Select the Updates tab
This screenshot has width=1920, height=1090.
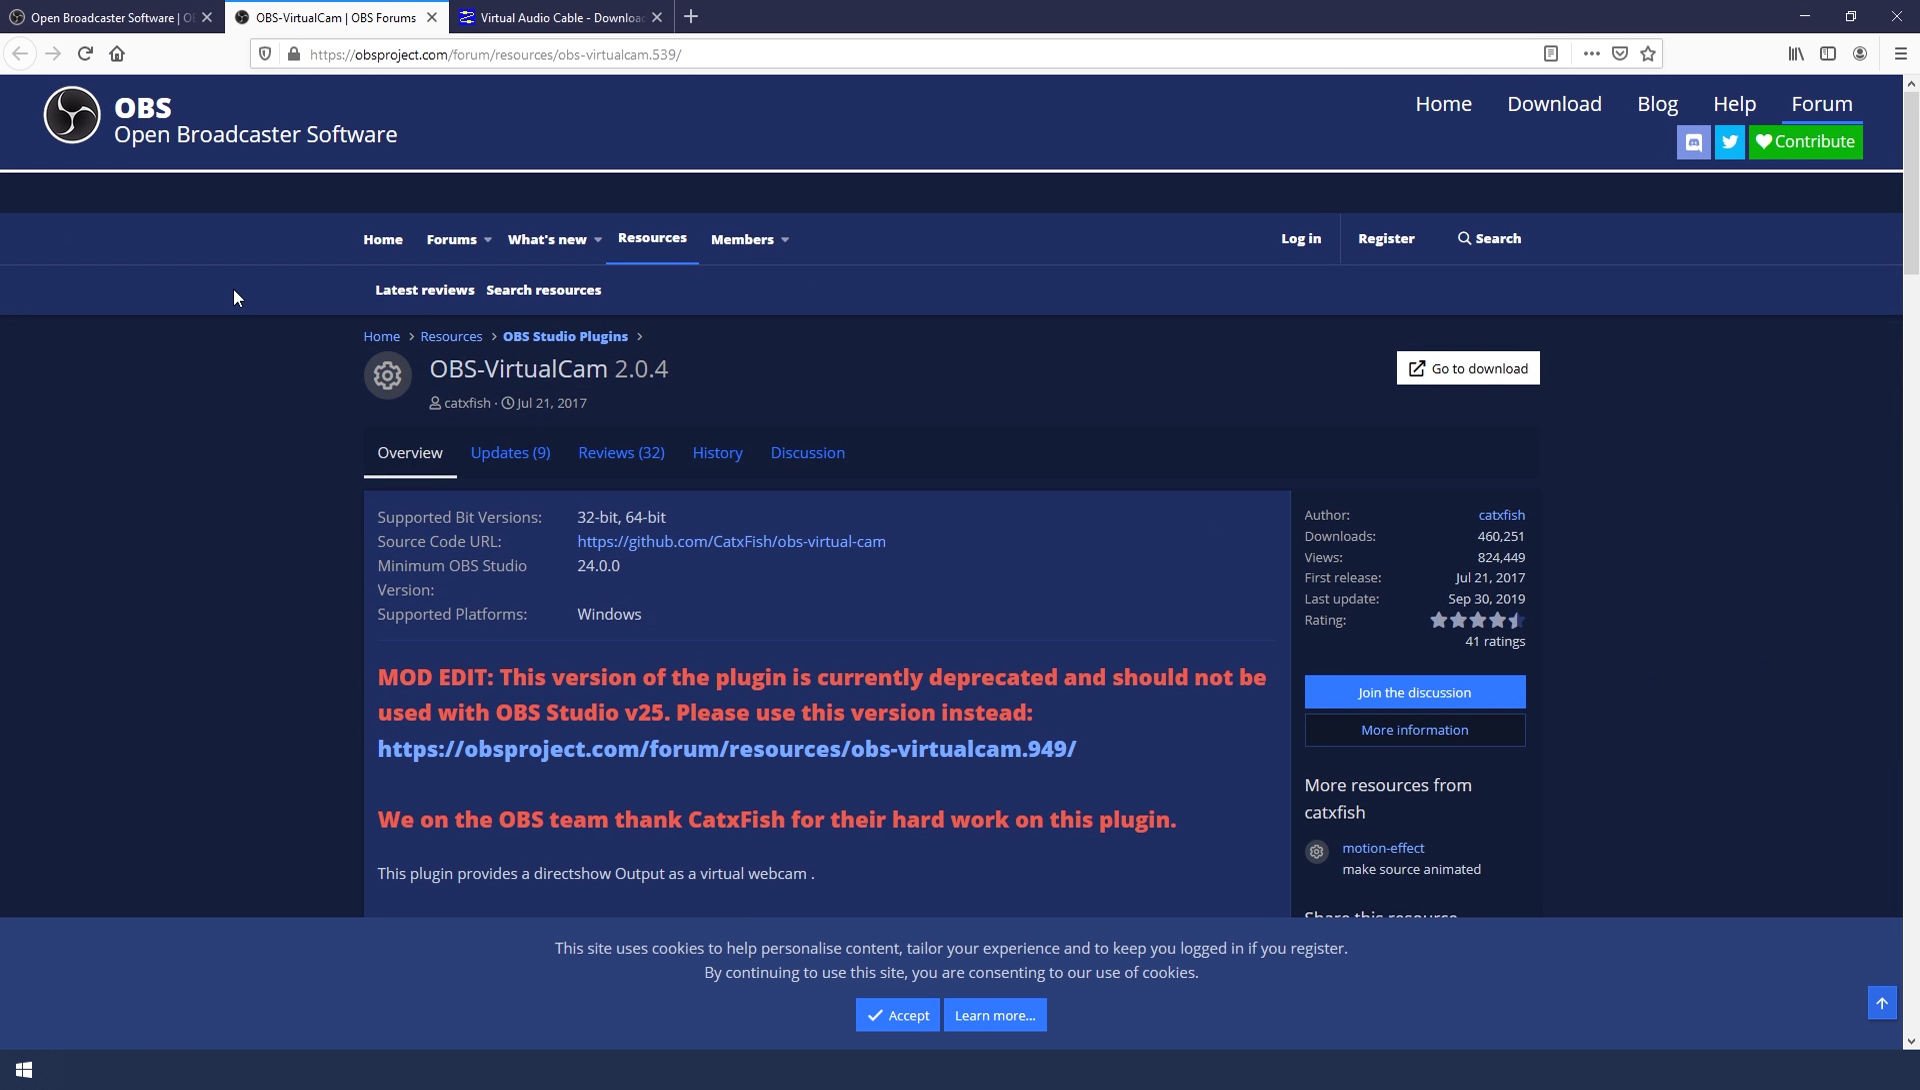[509, 452]
